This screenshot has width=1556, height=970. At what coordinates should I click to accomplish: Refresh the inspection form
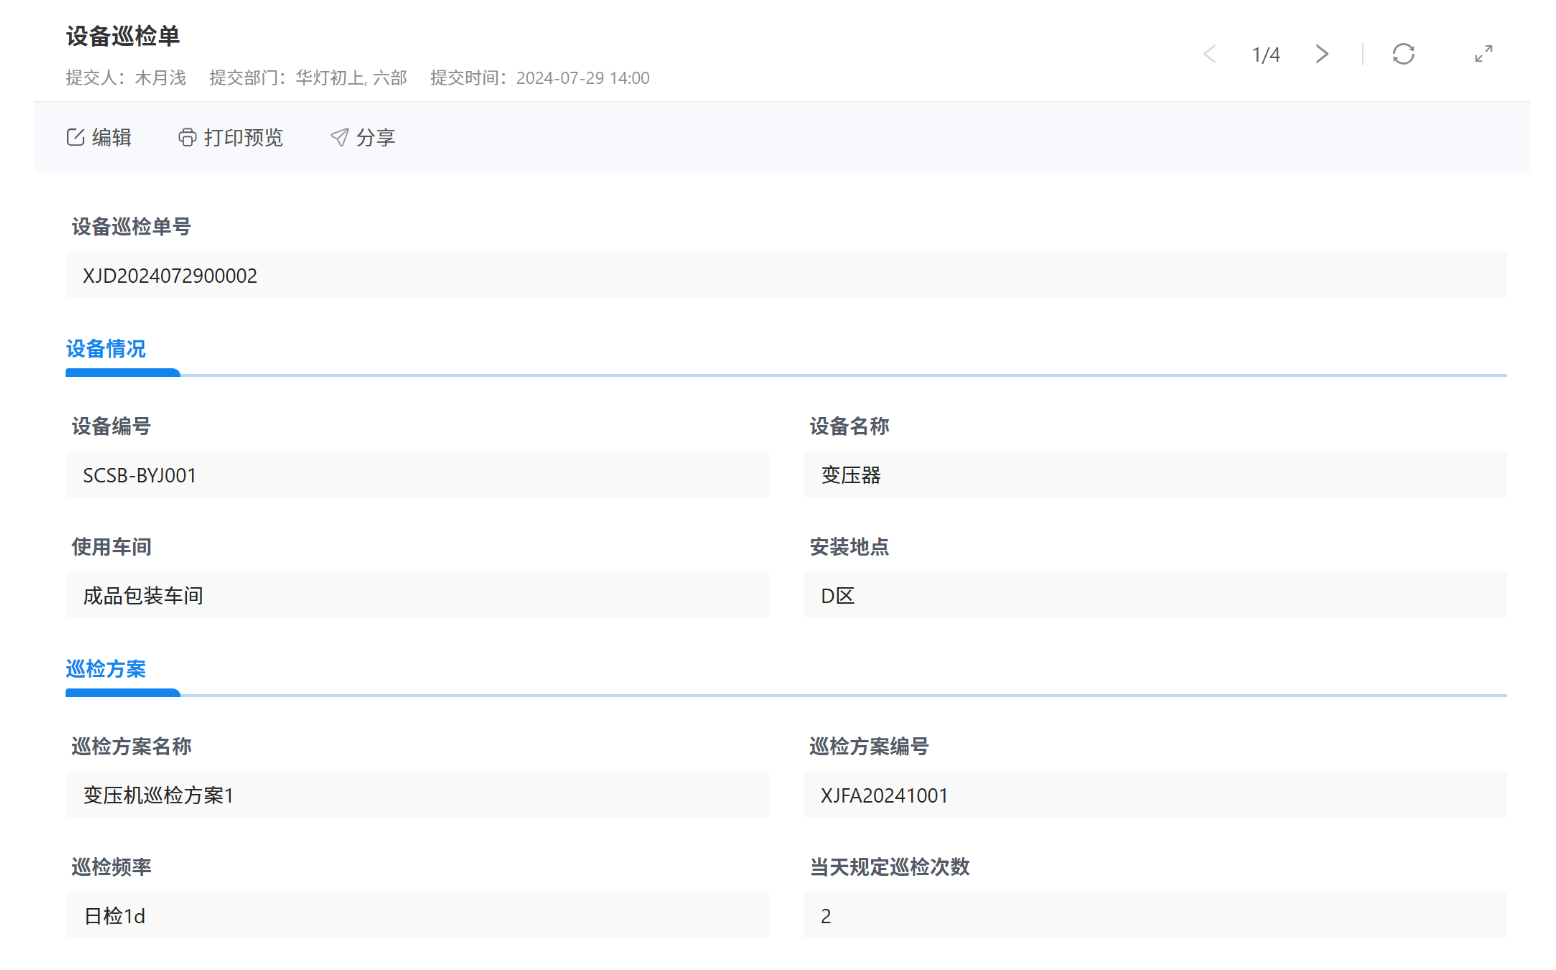[x=1403, y=54]
